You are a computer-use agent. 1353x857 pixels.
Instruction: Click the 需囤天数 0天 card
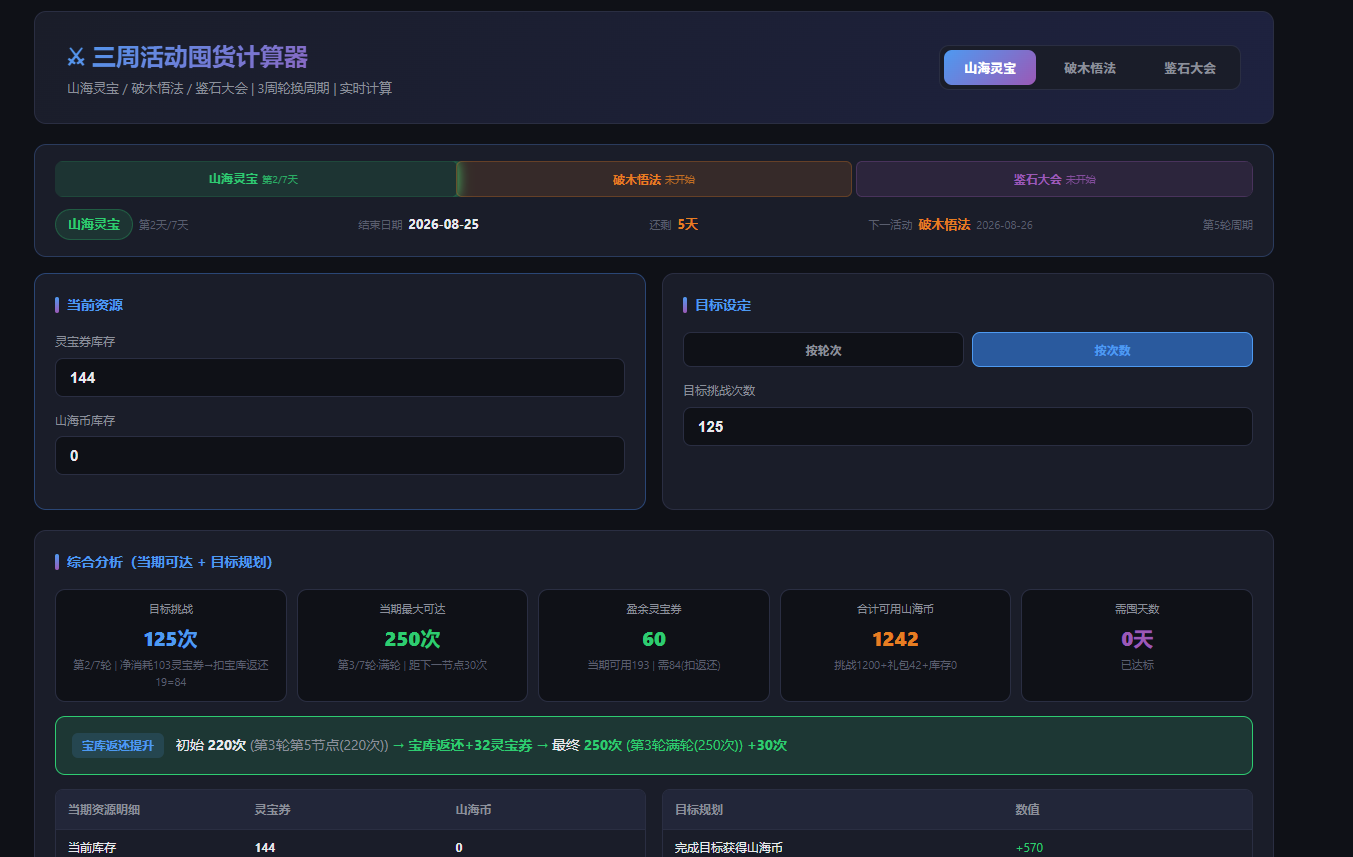pyautogui.click(x=1137, y=645)
